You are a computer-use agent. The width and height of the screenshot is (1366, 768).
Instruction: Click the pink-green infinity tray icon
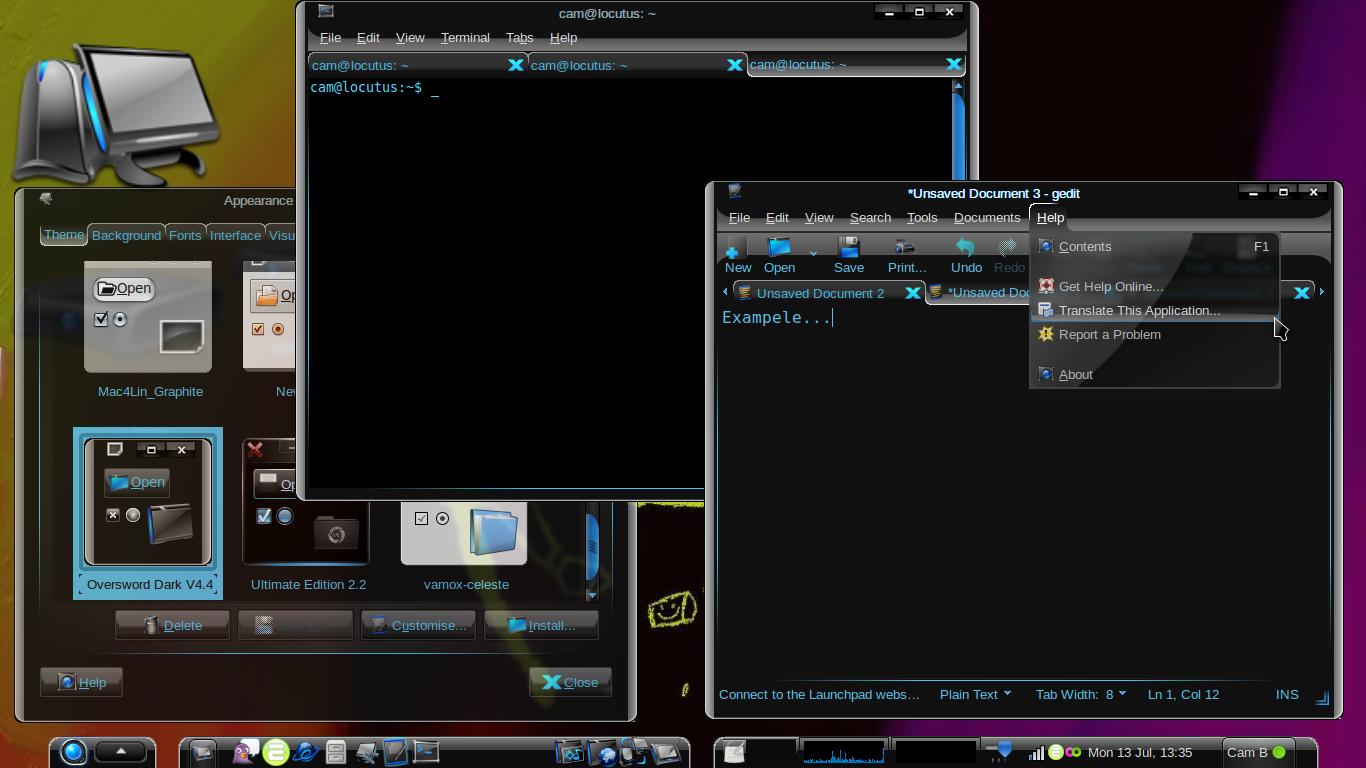tap(1072, 752)
